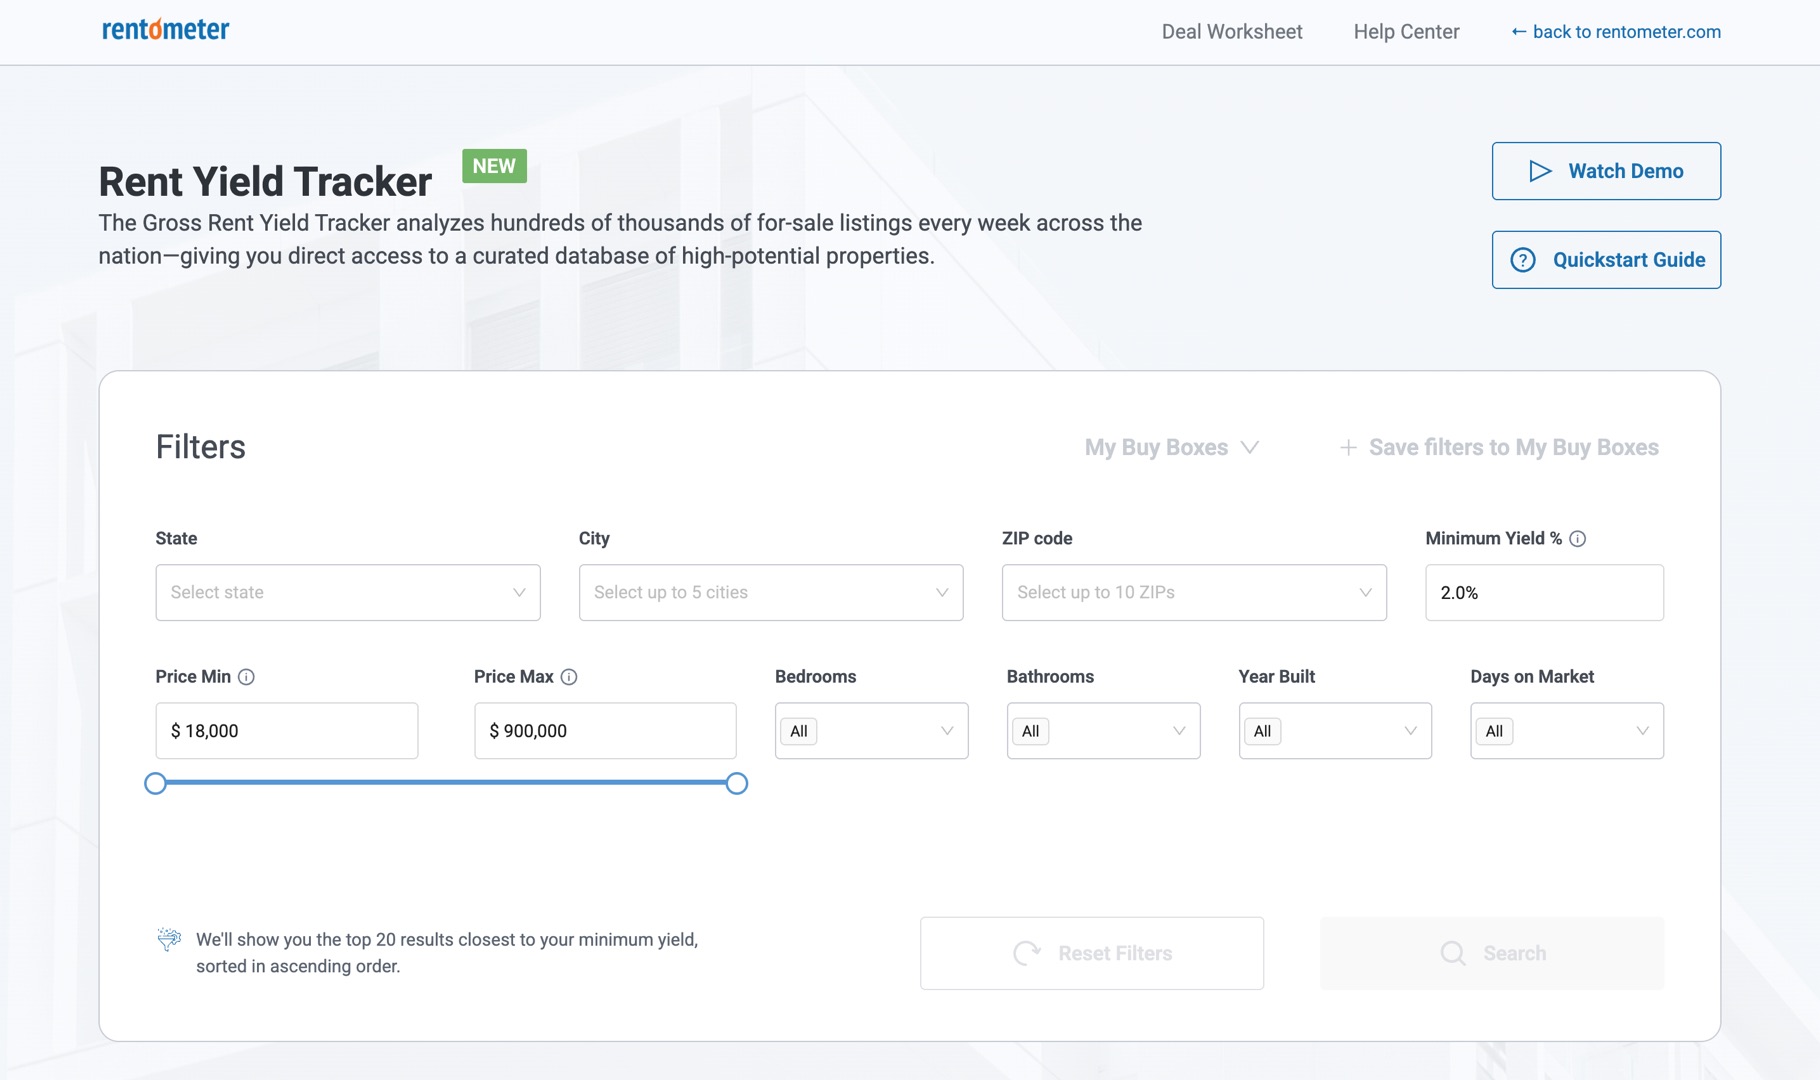
Task: Click the Minimum Yield info icon
Action: (1578, 539)
